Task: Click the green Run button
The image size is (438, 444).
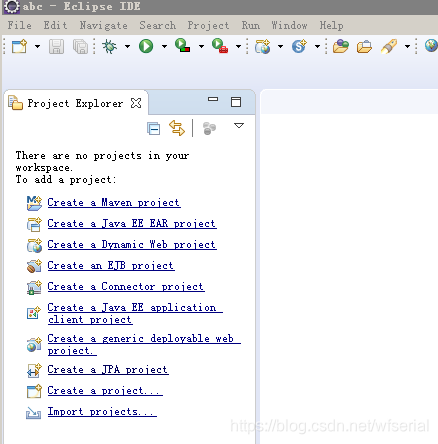Action: click(146, 46)
